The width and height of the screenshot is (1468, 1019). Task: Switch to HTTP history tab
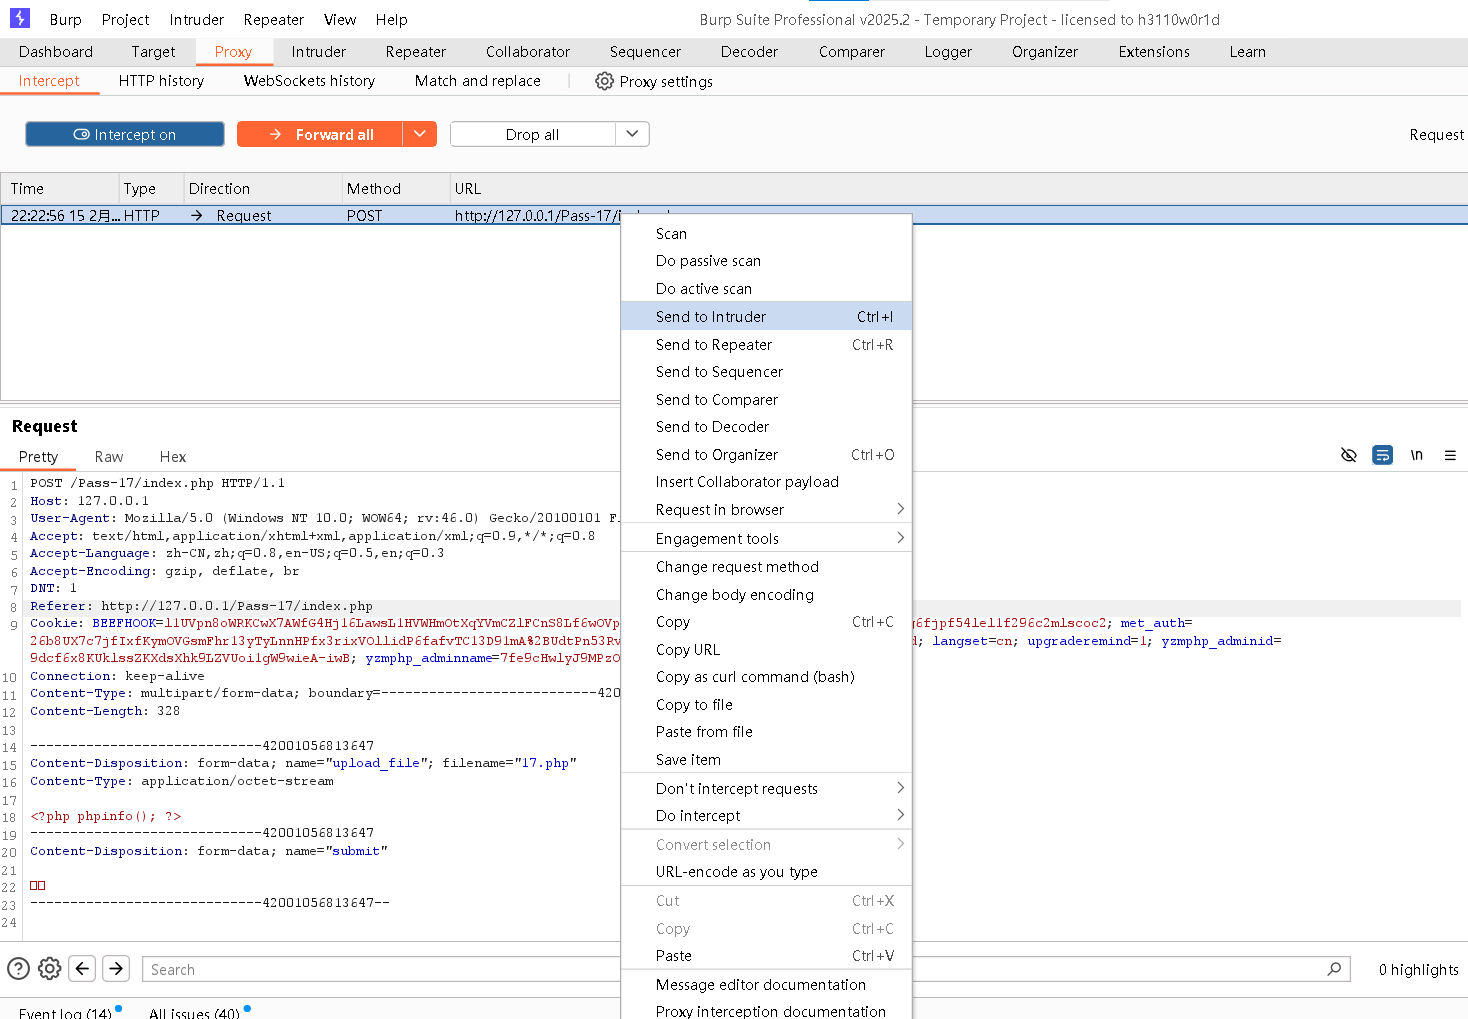point(161,81)
